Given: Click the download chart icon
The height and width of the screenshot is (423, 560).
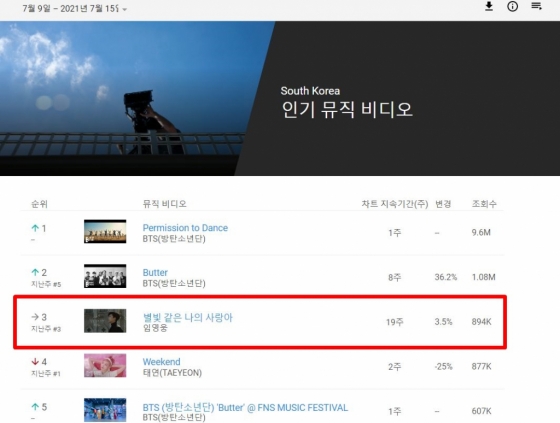Looking at the screenshot, I should 489,6.
